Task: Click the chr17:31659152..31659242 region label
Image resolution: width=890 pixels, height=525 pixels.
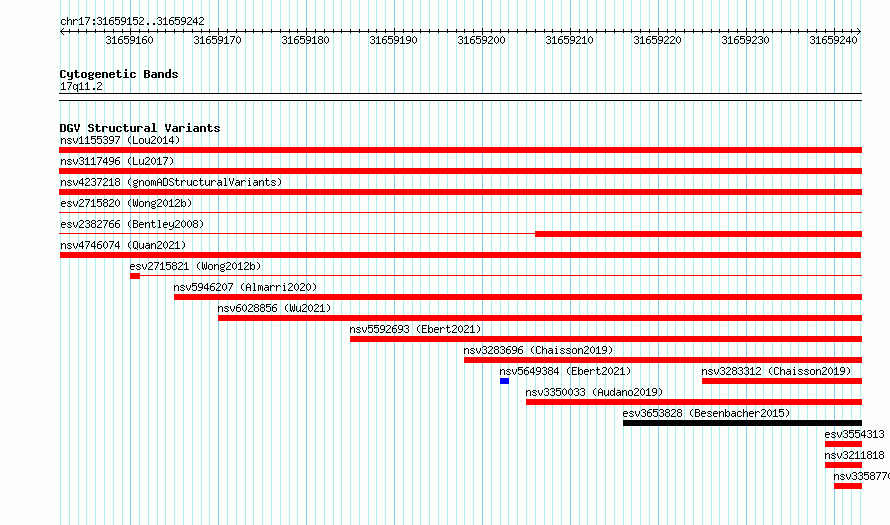Action: [132, 22]
